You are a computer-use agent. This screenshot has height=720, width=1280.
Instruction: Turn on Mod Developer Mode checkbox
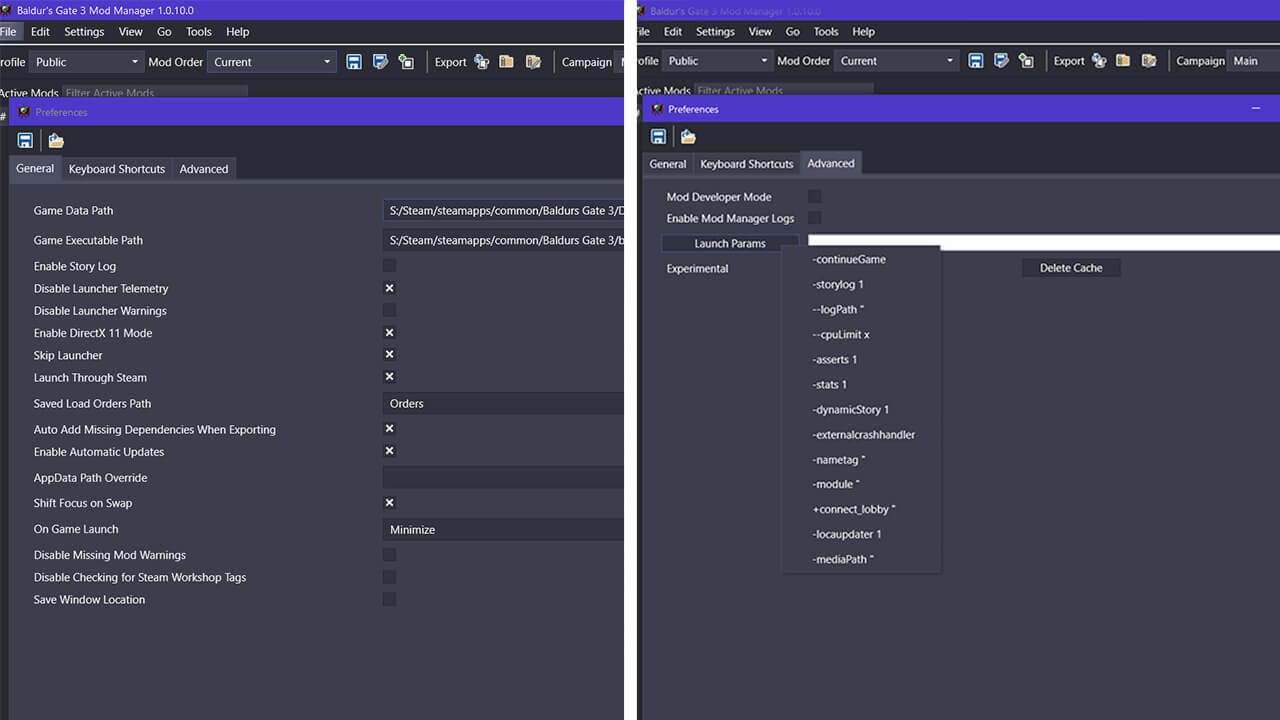click(814, 197)
